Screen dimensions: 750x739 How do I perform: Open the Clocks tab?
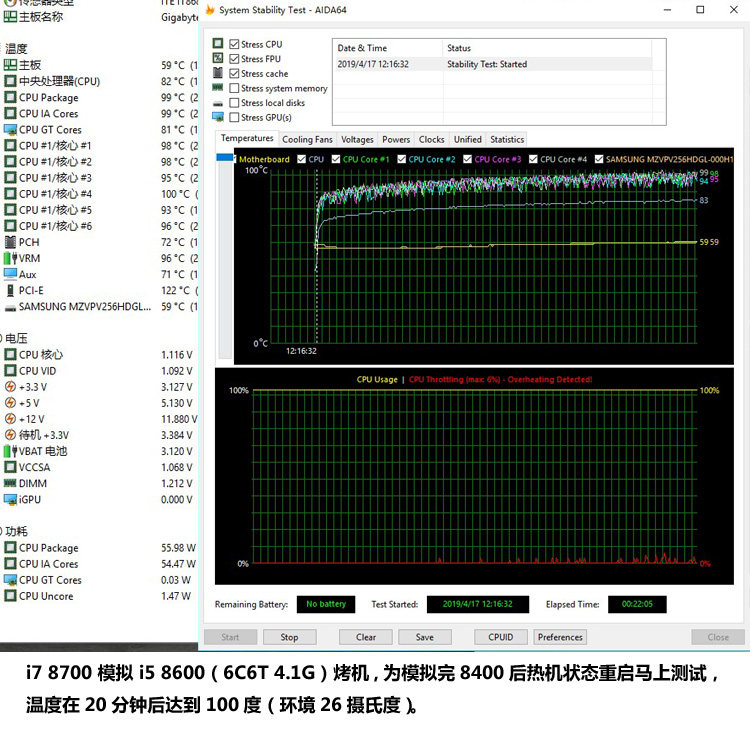coord(431,140)
